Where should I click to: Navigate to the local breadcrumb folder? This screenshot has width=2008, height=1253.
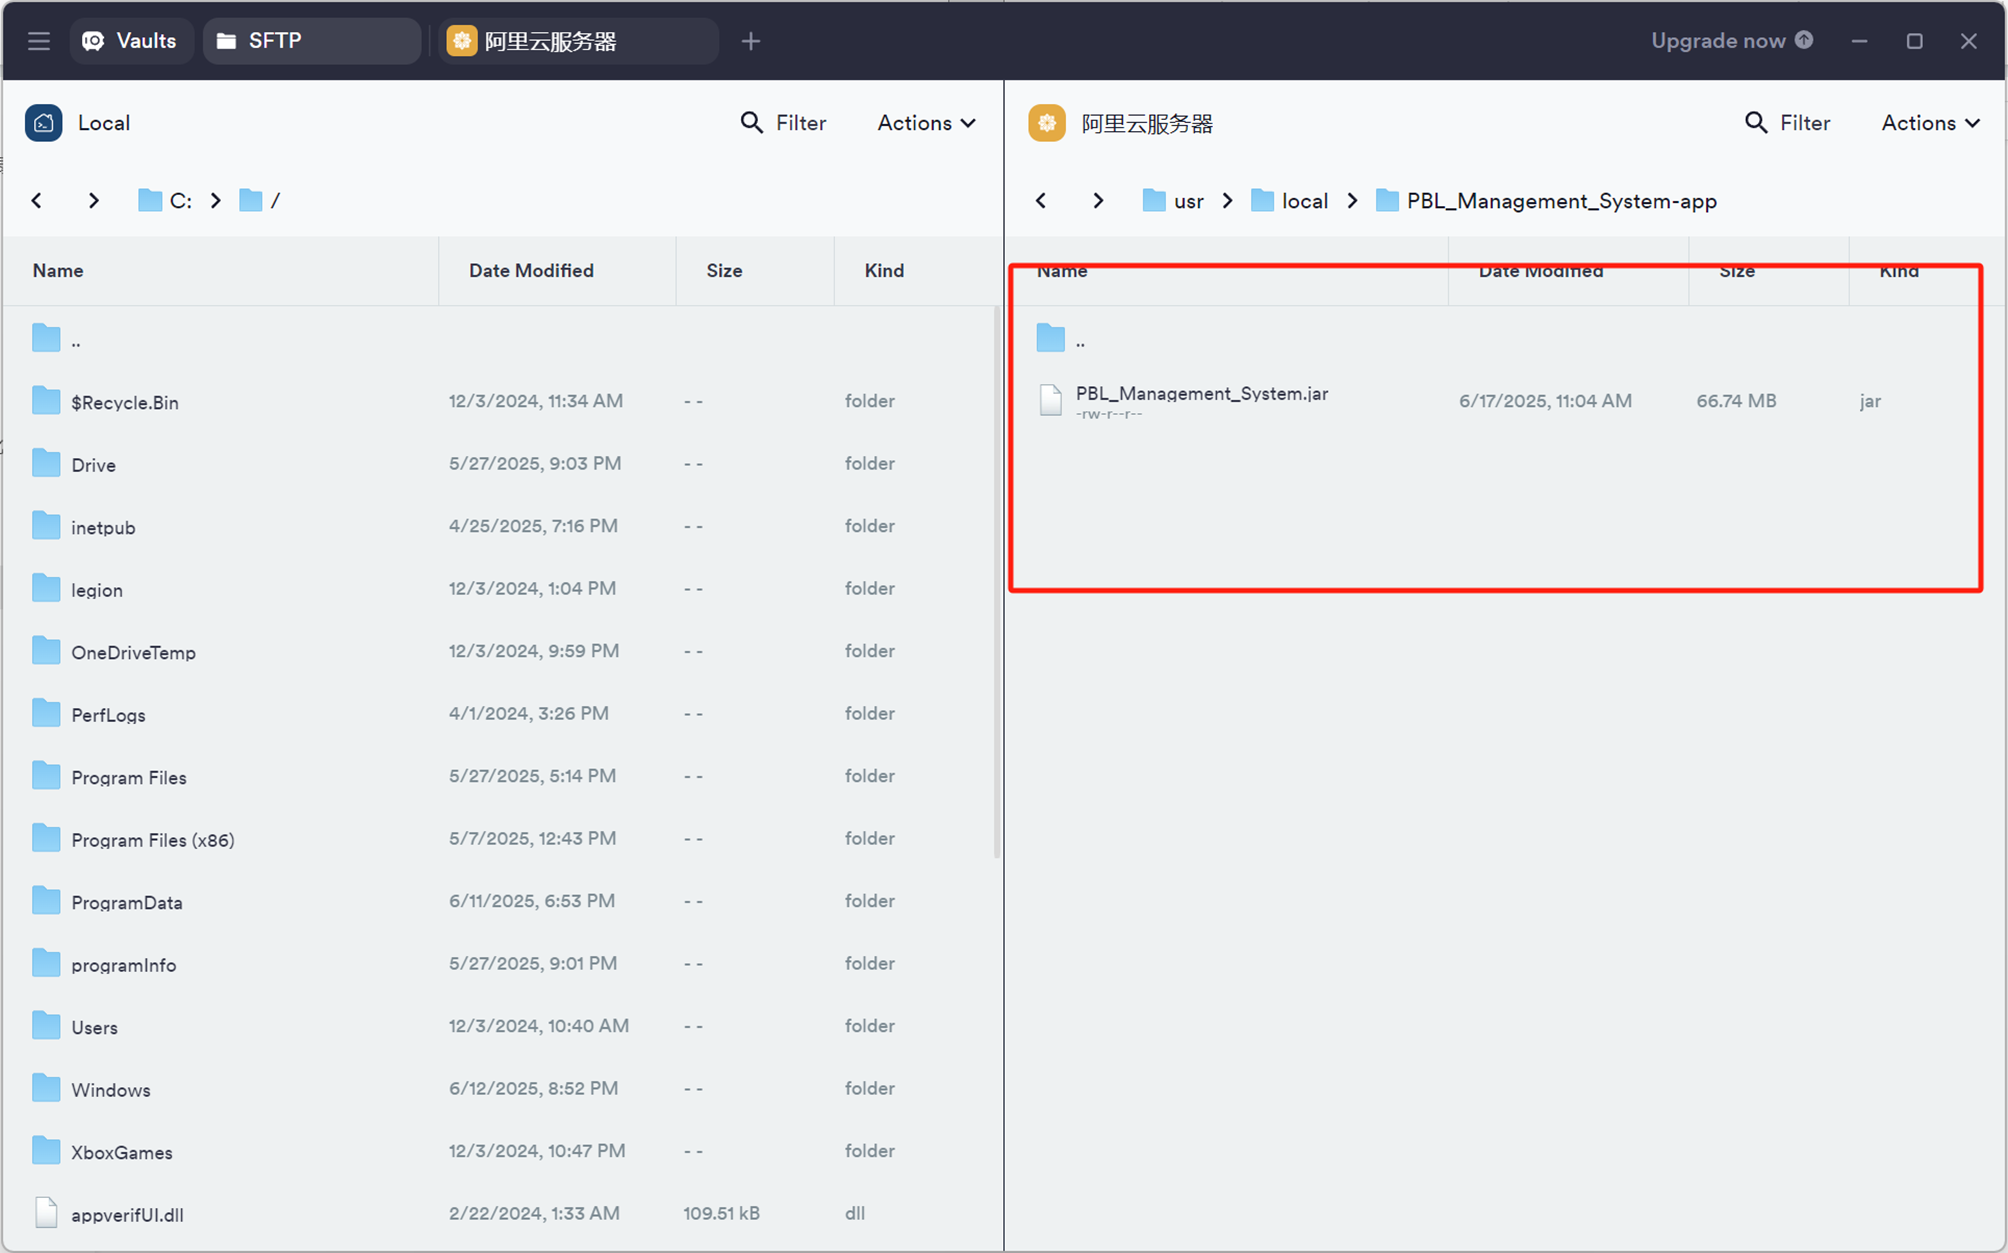[x=1304, y=201]
